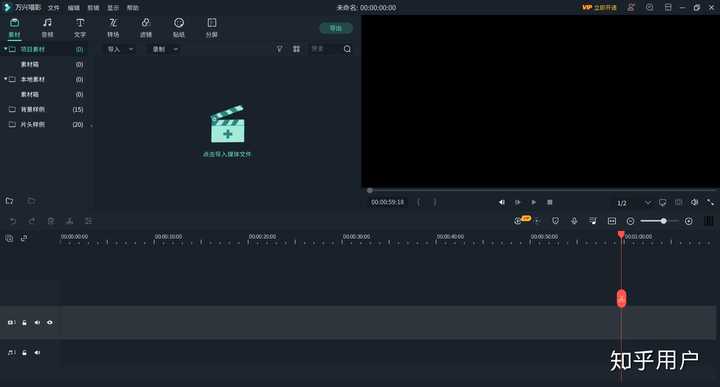Open the audio mixer icon
This screenshot has height=387, width=720.
593,221
